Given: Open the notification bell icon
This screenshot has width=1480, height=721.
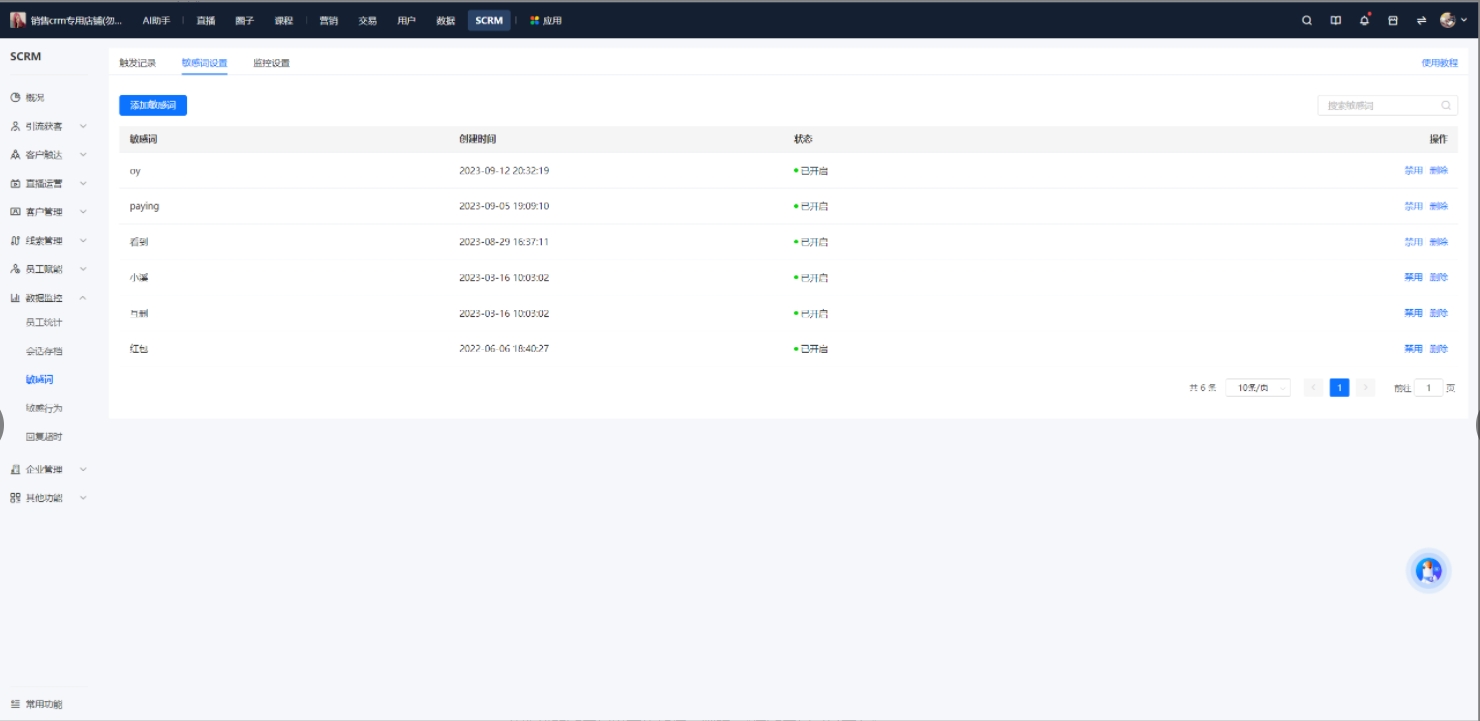Looking at the screenshot, I should [x=1364, y=20].
